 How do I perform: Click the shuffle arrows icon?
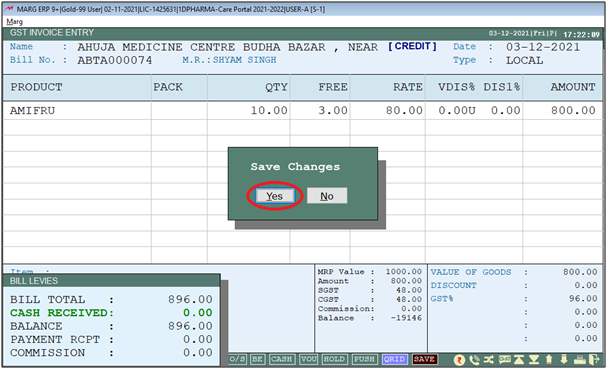(x=489, y=359)
